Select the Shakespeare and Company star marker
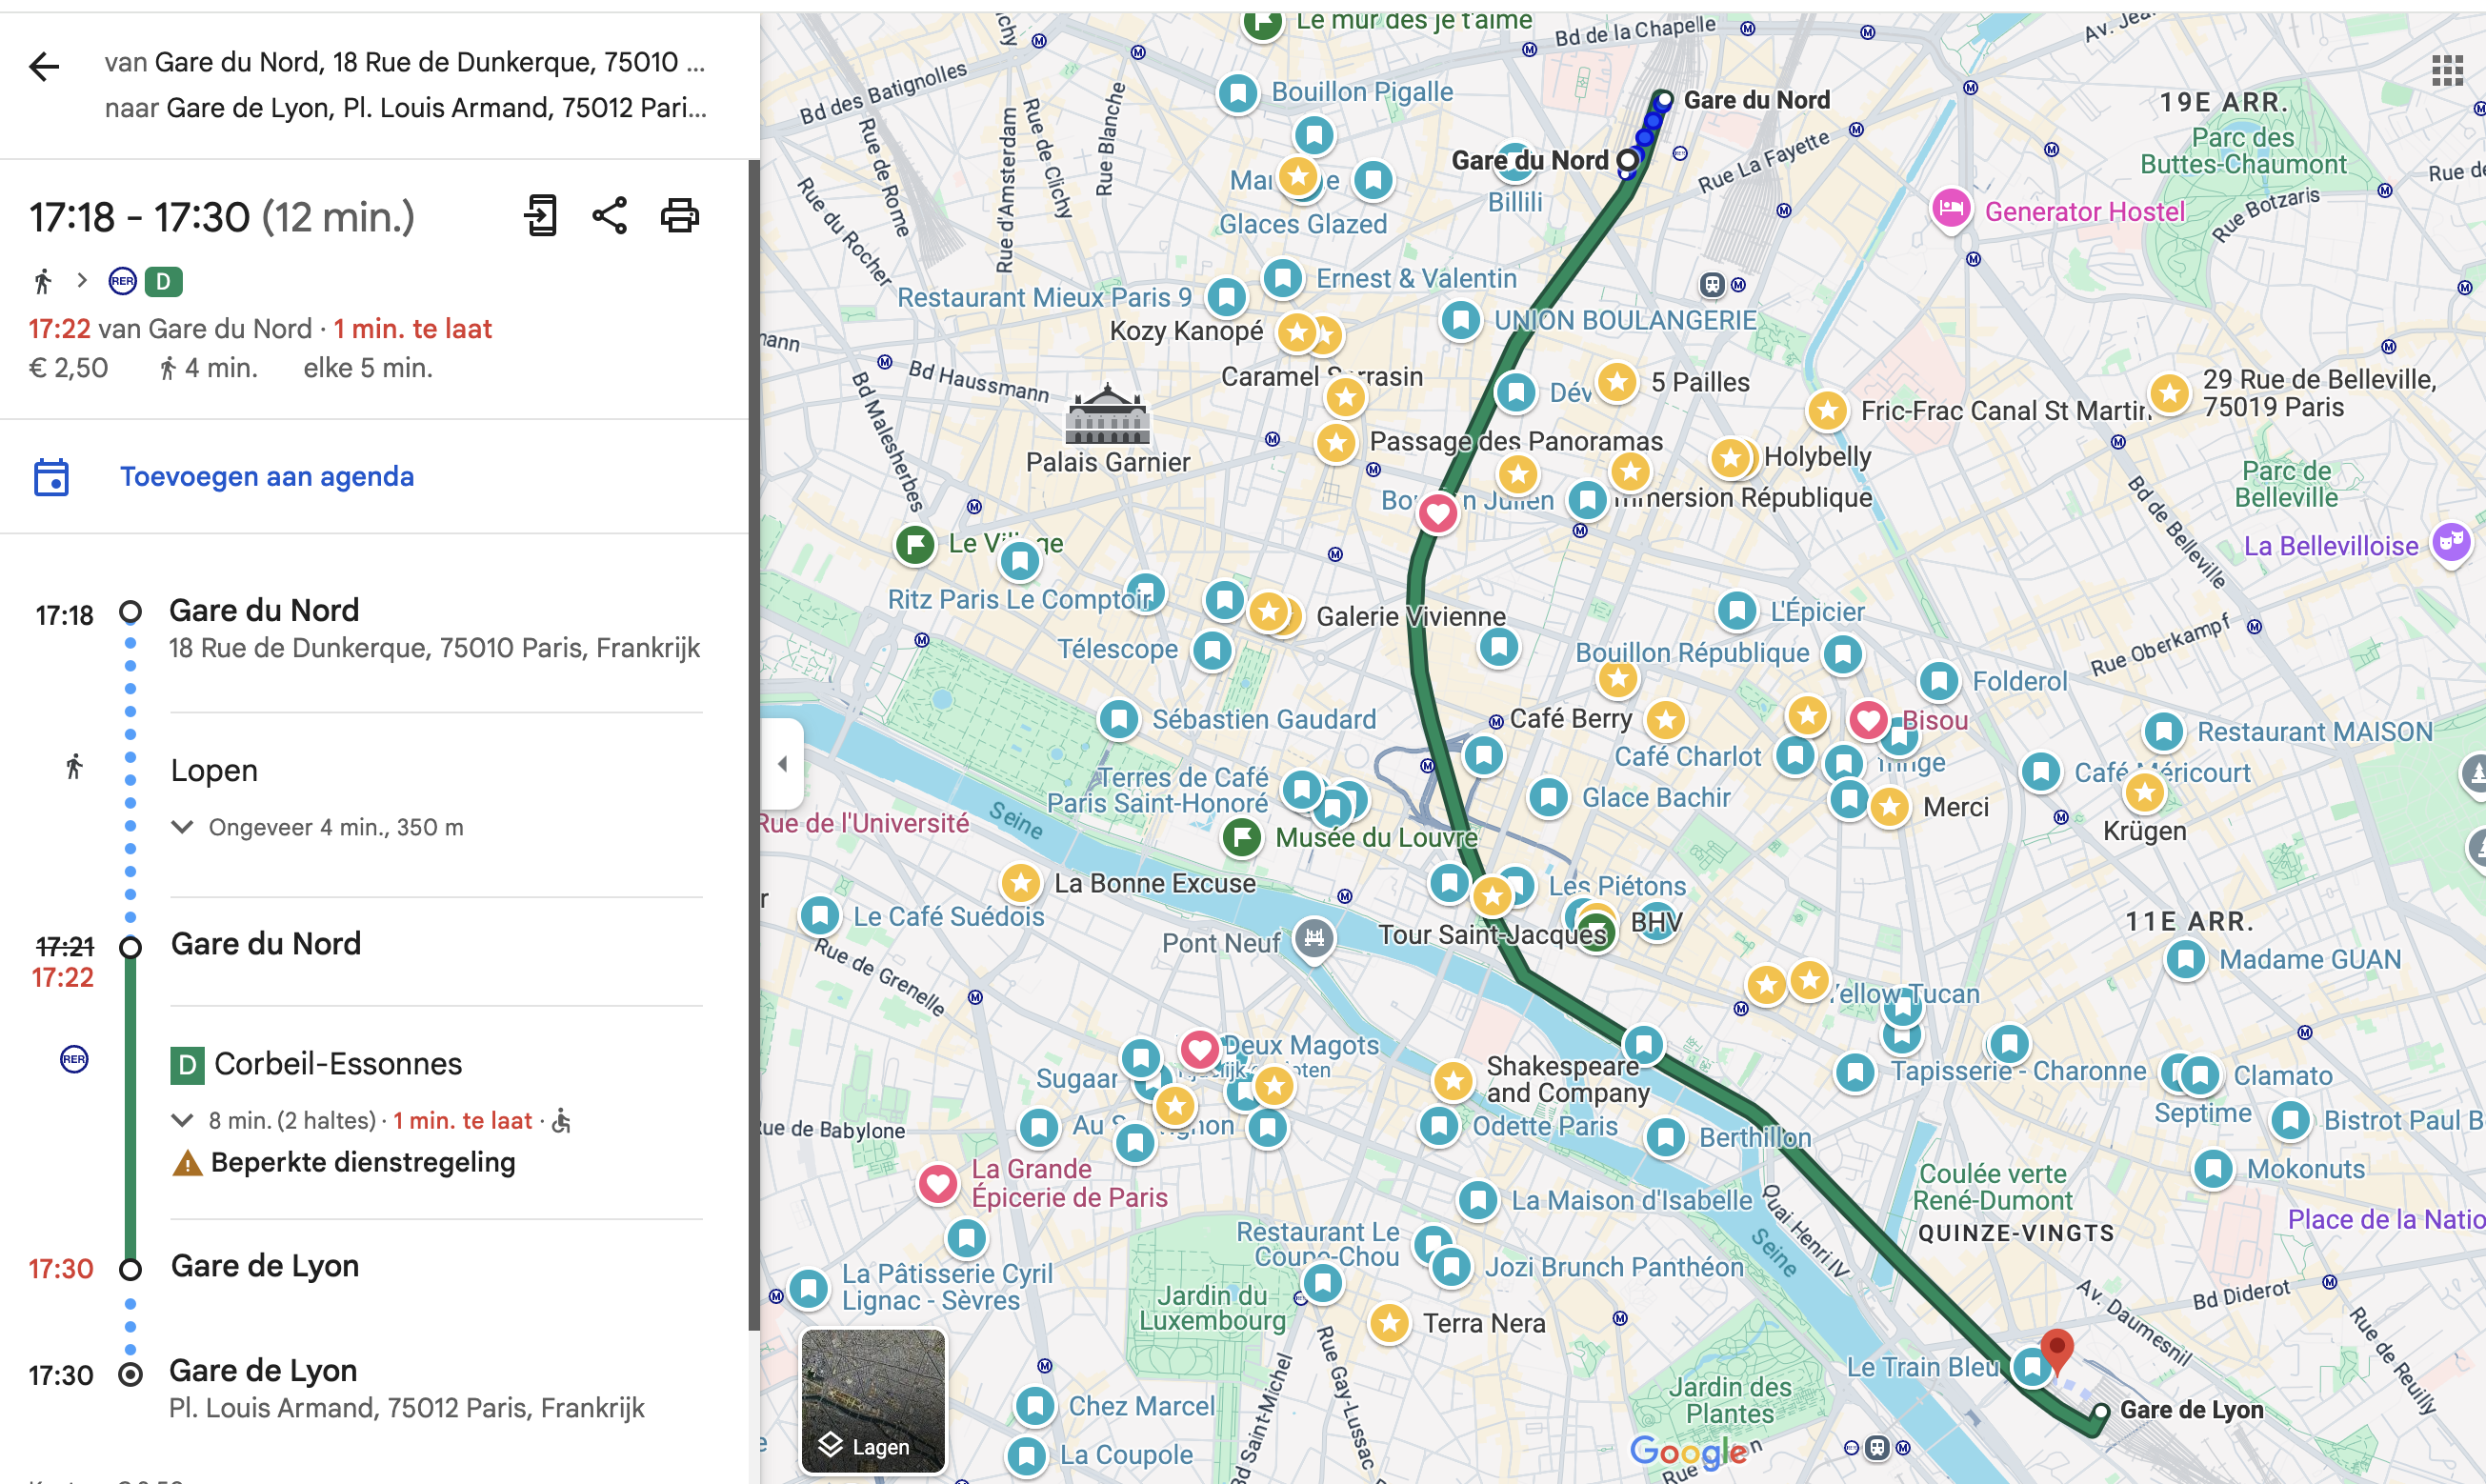 click(1453, 1080)
